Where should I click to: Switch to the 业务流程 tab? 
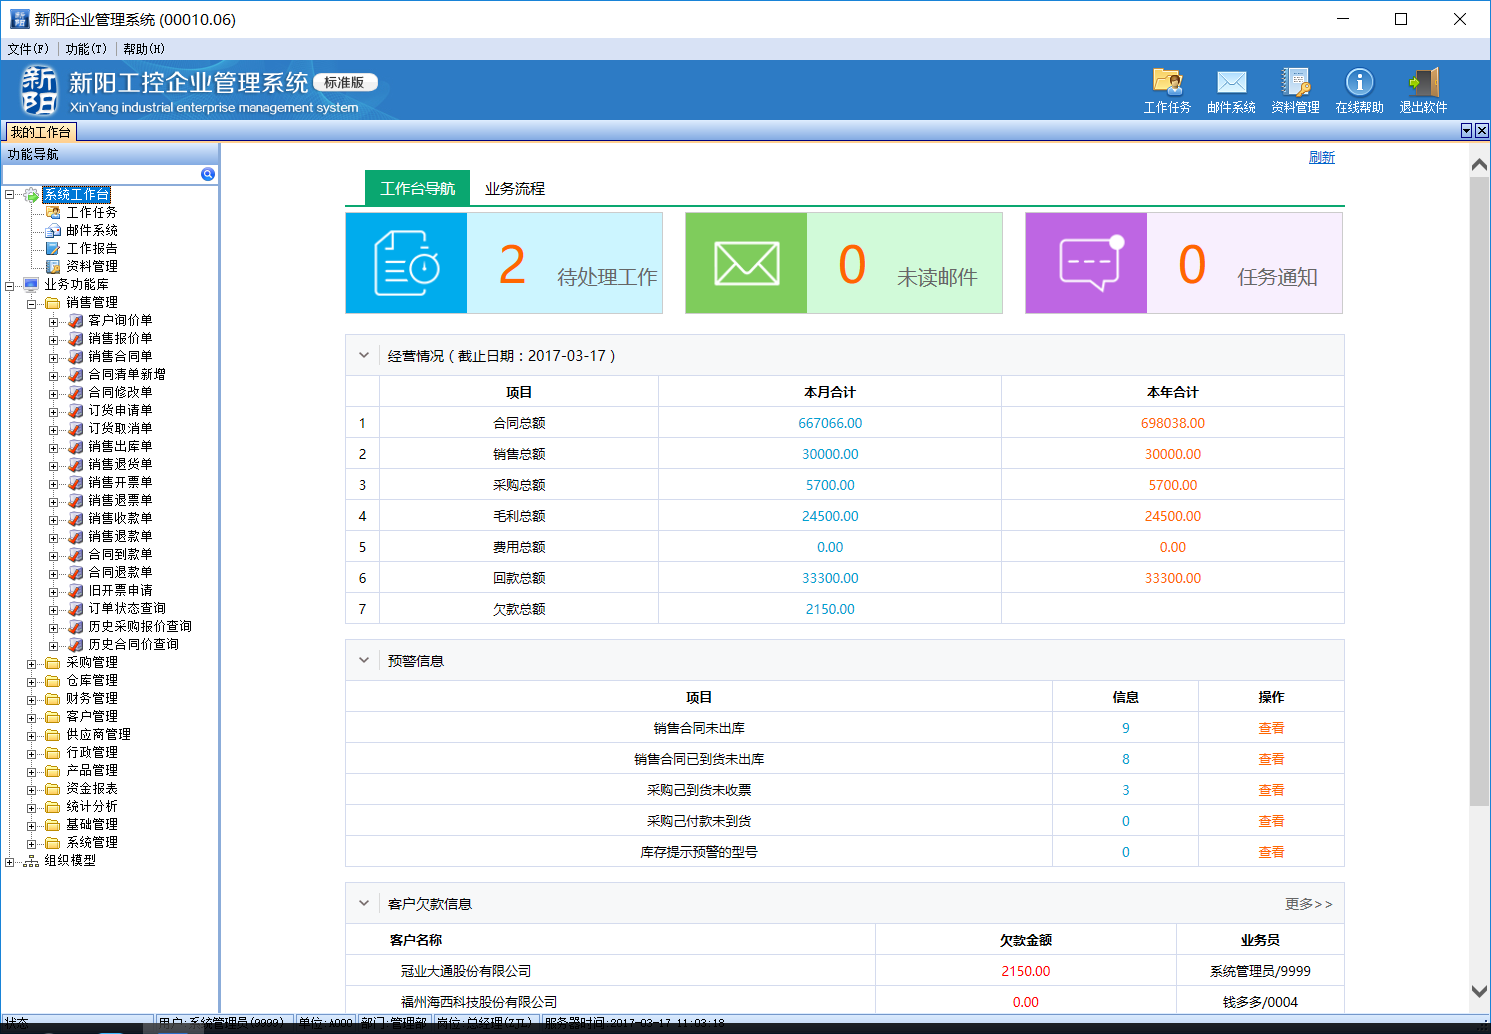point(515,188)
